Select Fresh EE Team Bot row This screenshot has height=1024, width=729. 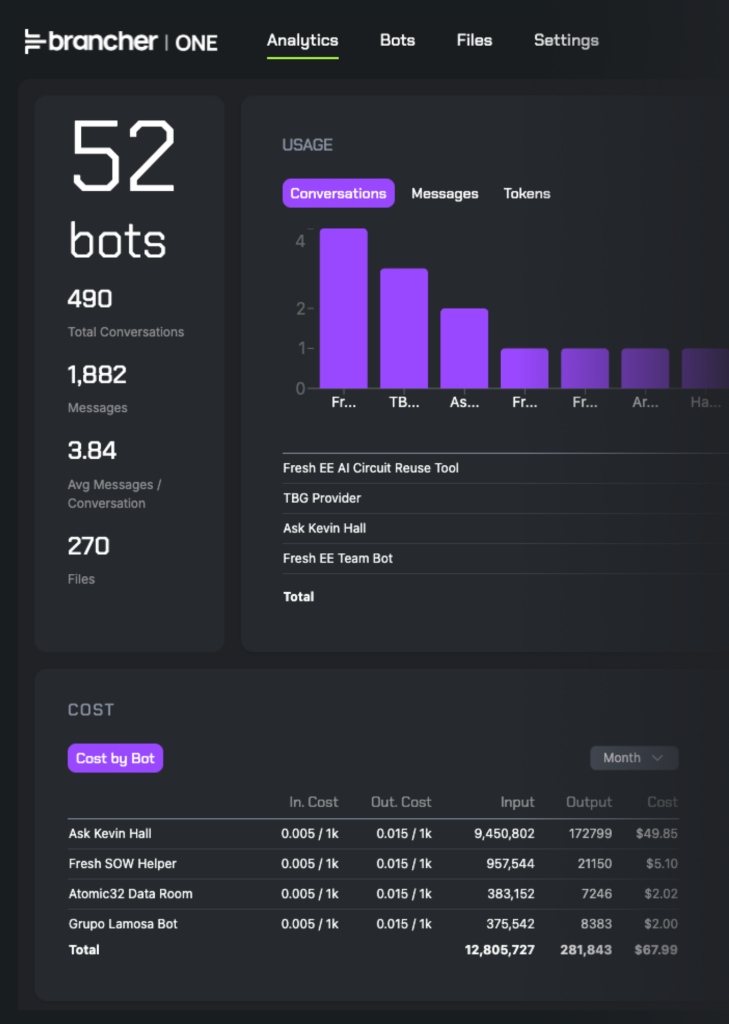[506, 558]
